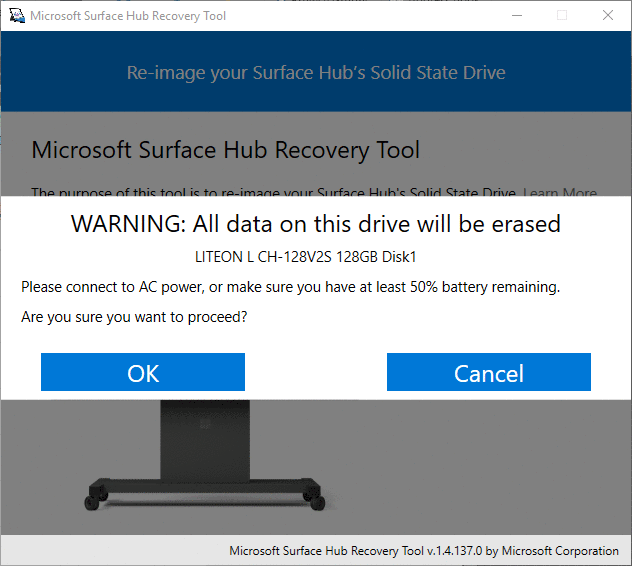Viewport: 632px width, 566px height.
Task: Click the 'Are you sure you want to proceed?' text
Action: (x=134, y=317)
